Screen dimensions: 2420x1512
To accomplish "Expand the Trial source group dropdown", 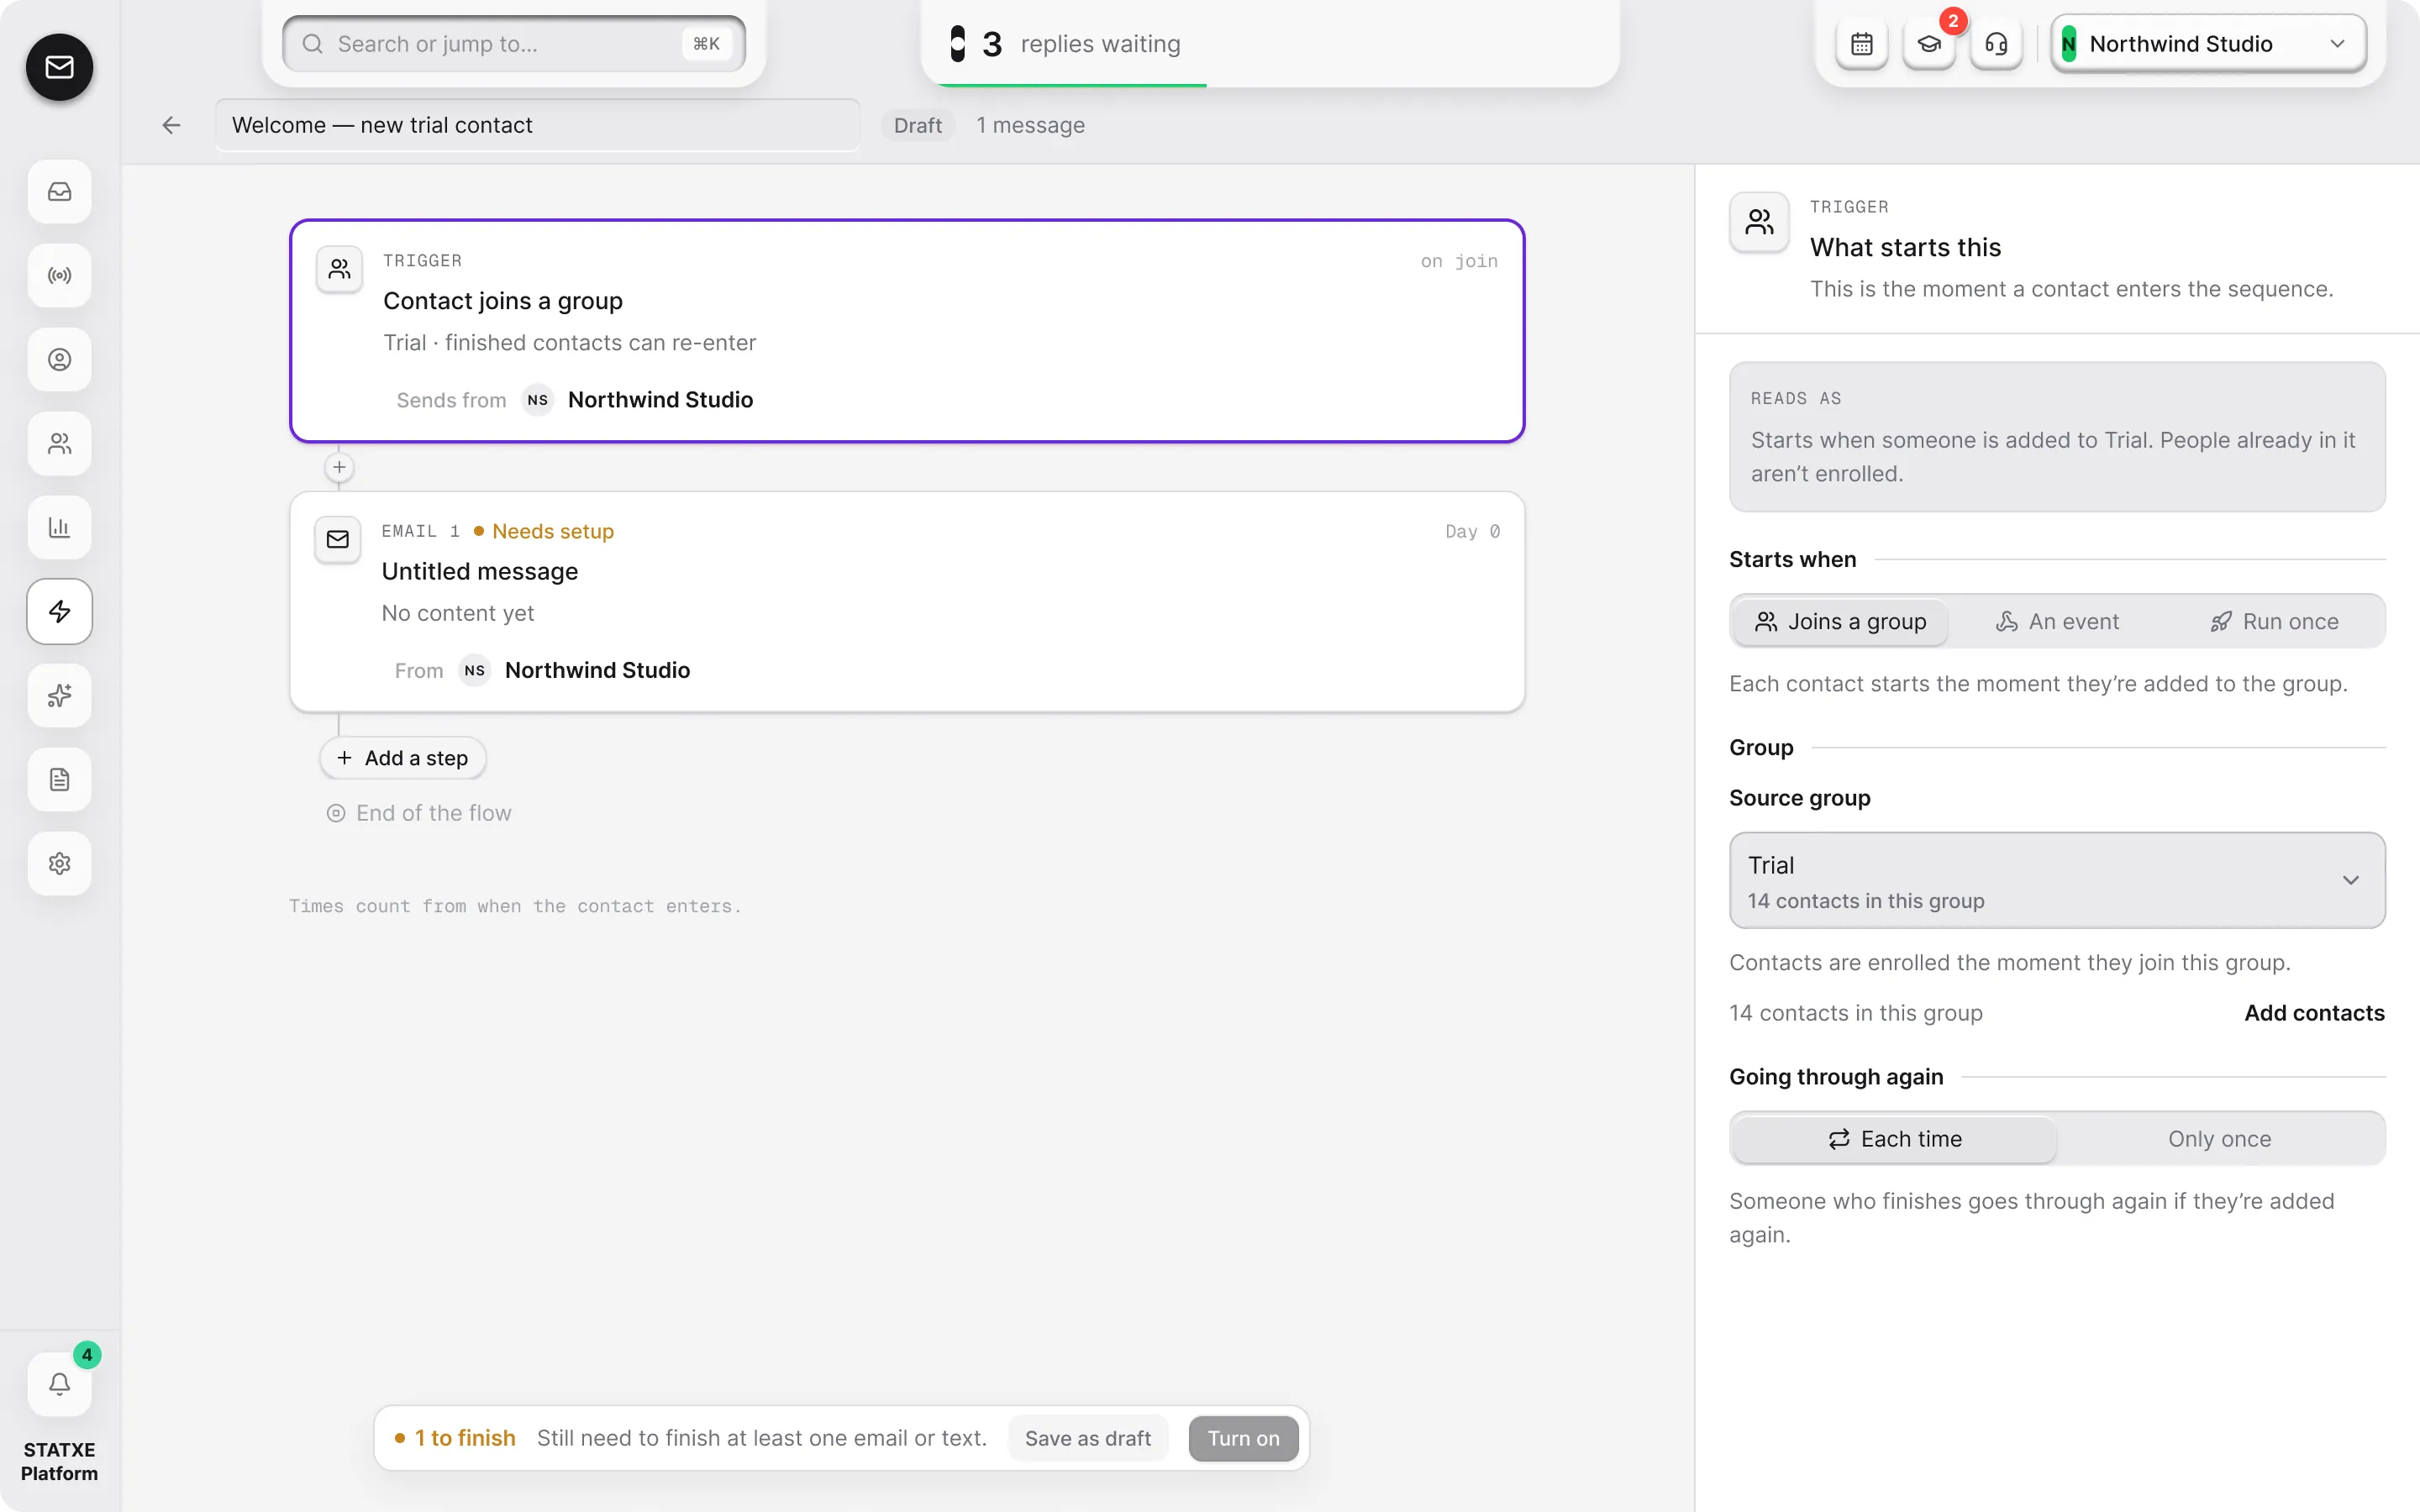I will click(2057, 880).
